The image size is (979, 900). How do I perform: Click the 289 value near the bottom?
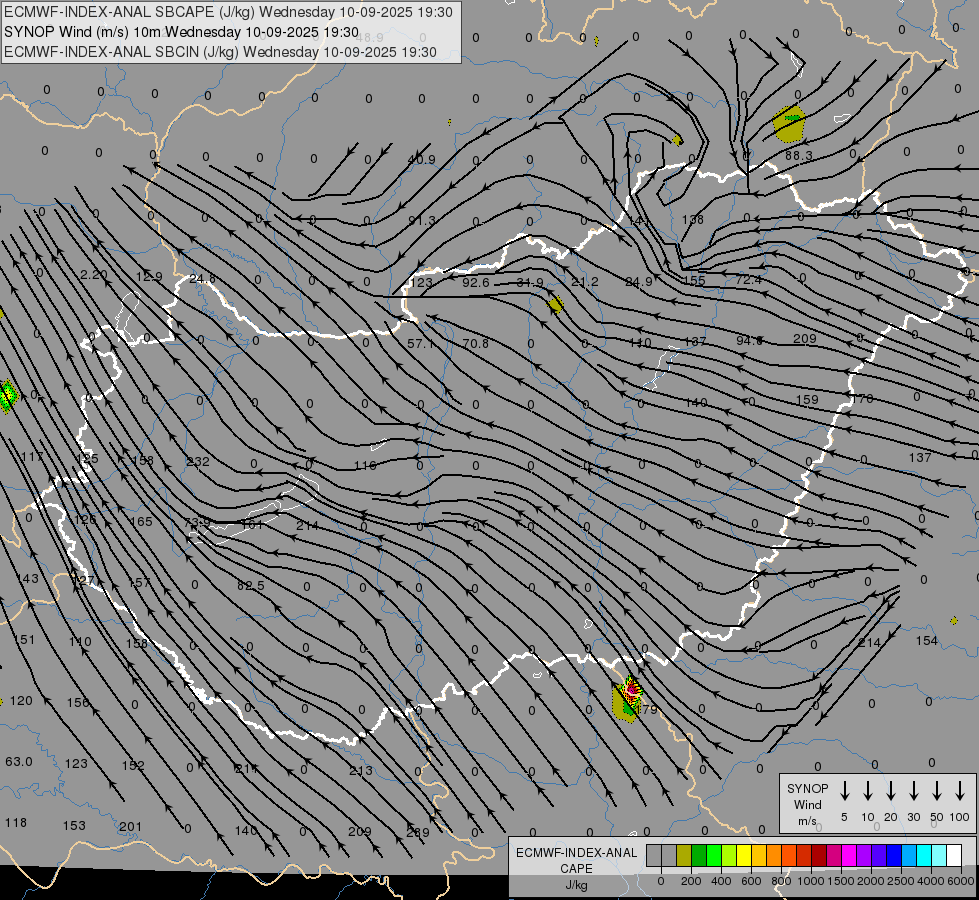[418, 832]
